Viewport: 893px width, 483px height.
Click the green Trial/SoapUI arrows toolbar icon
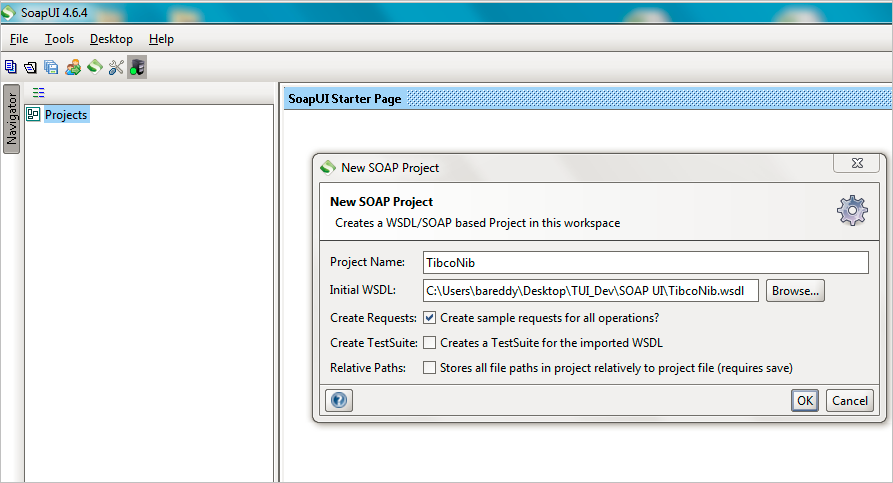coord(95,67)
